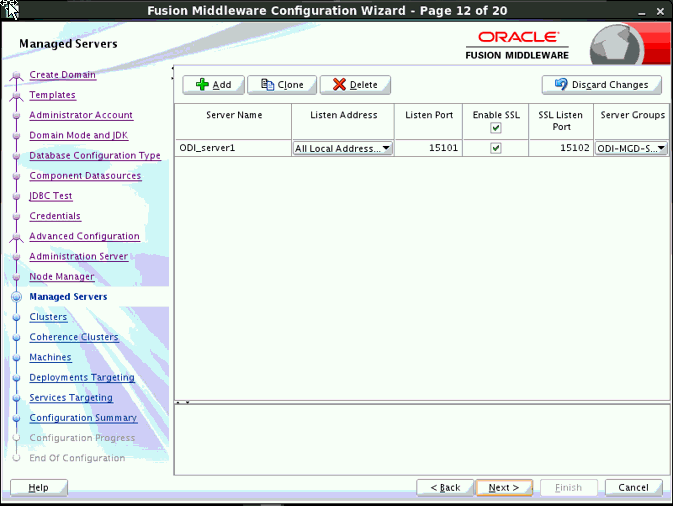Open Server Groups dropdown ODI-MGD-S...
Screen dimensions: 673x506
pyautogui.click(x=631, y=148)
